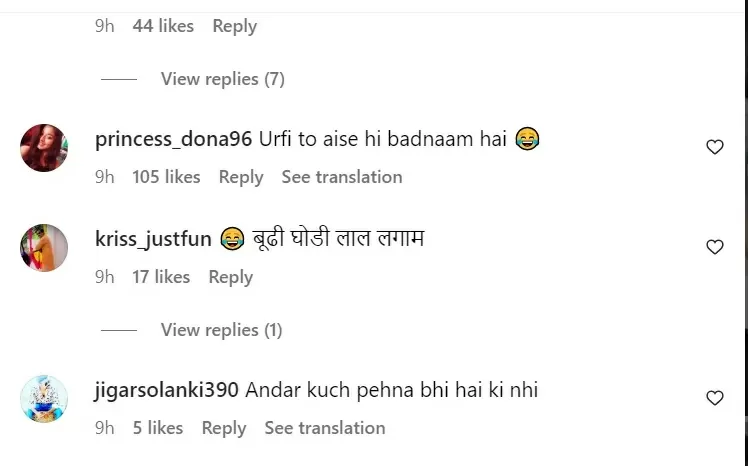The width and height of the screenshot is (748, 466).
Task: Open princess_dona96's profile picture
Action: coord(44,148)
